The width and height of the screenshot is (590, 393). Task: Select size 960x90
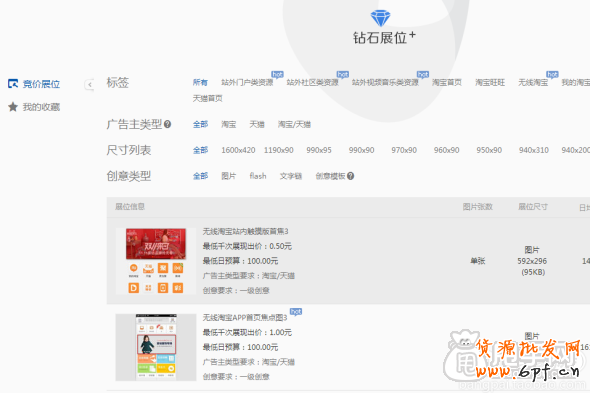(x=446, y=150)
